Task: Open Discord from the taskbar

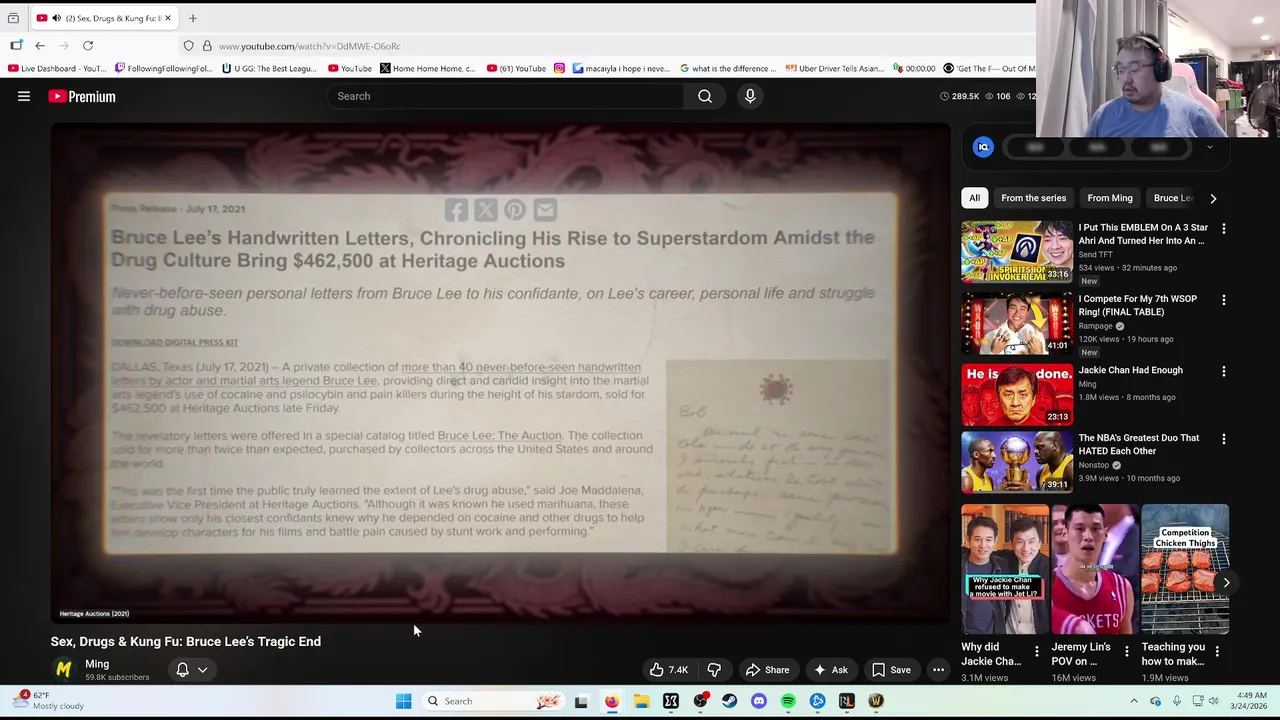Action: [759, 701]
